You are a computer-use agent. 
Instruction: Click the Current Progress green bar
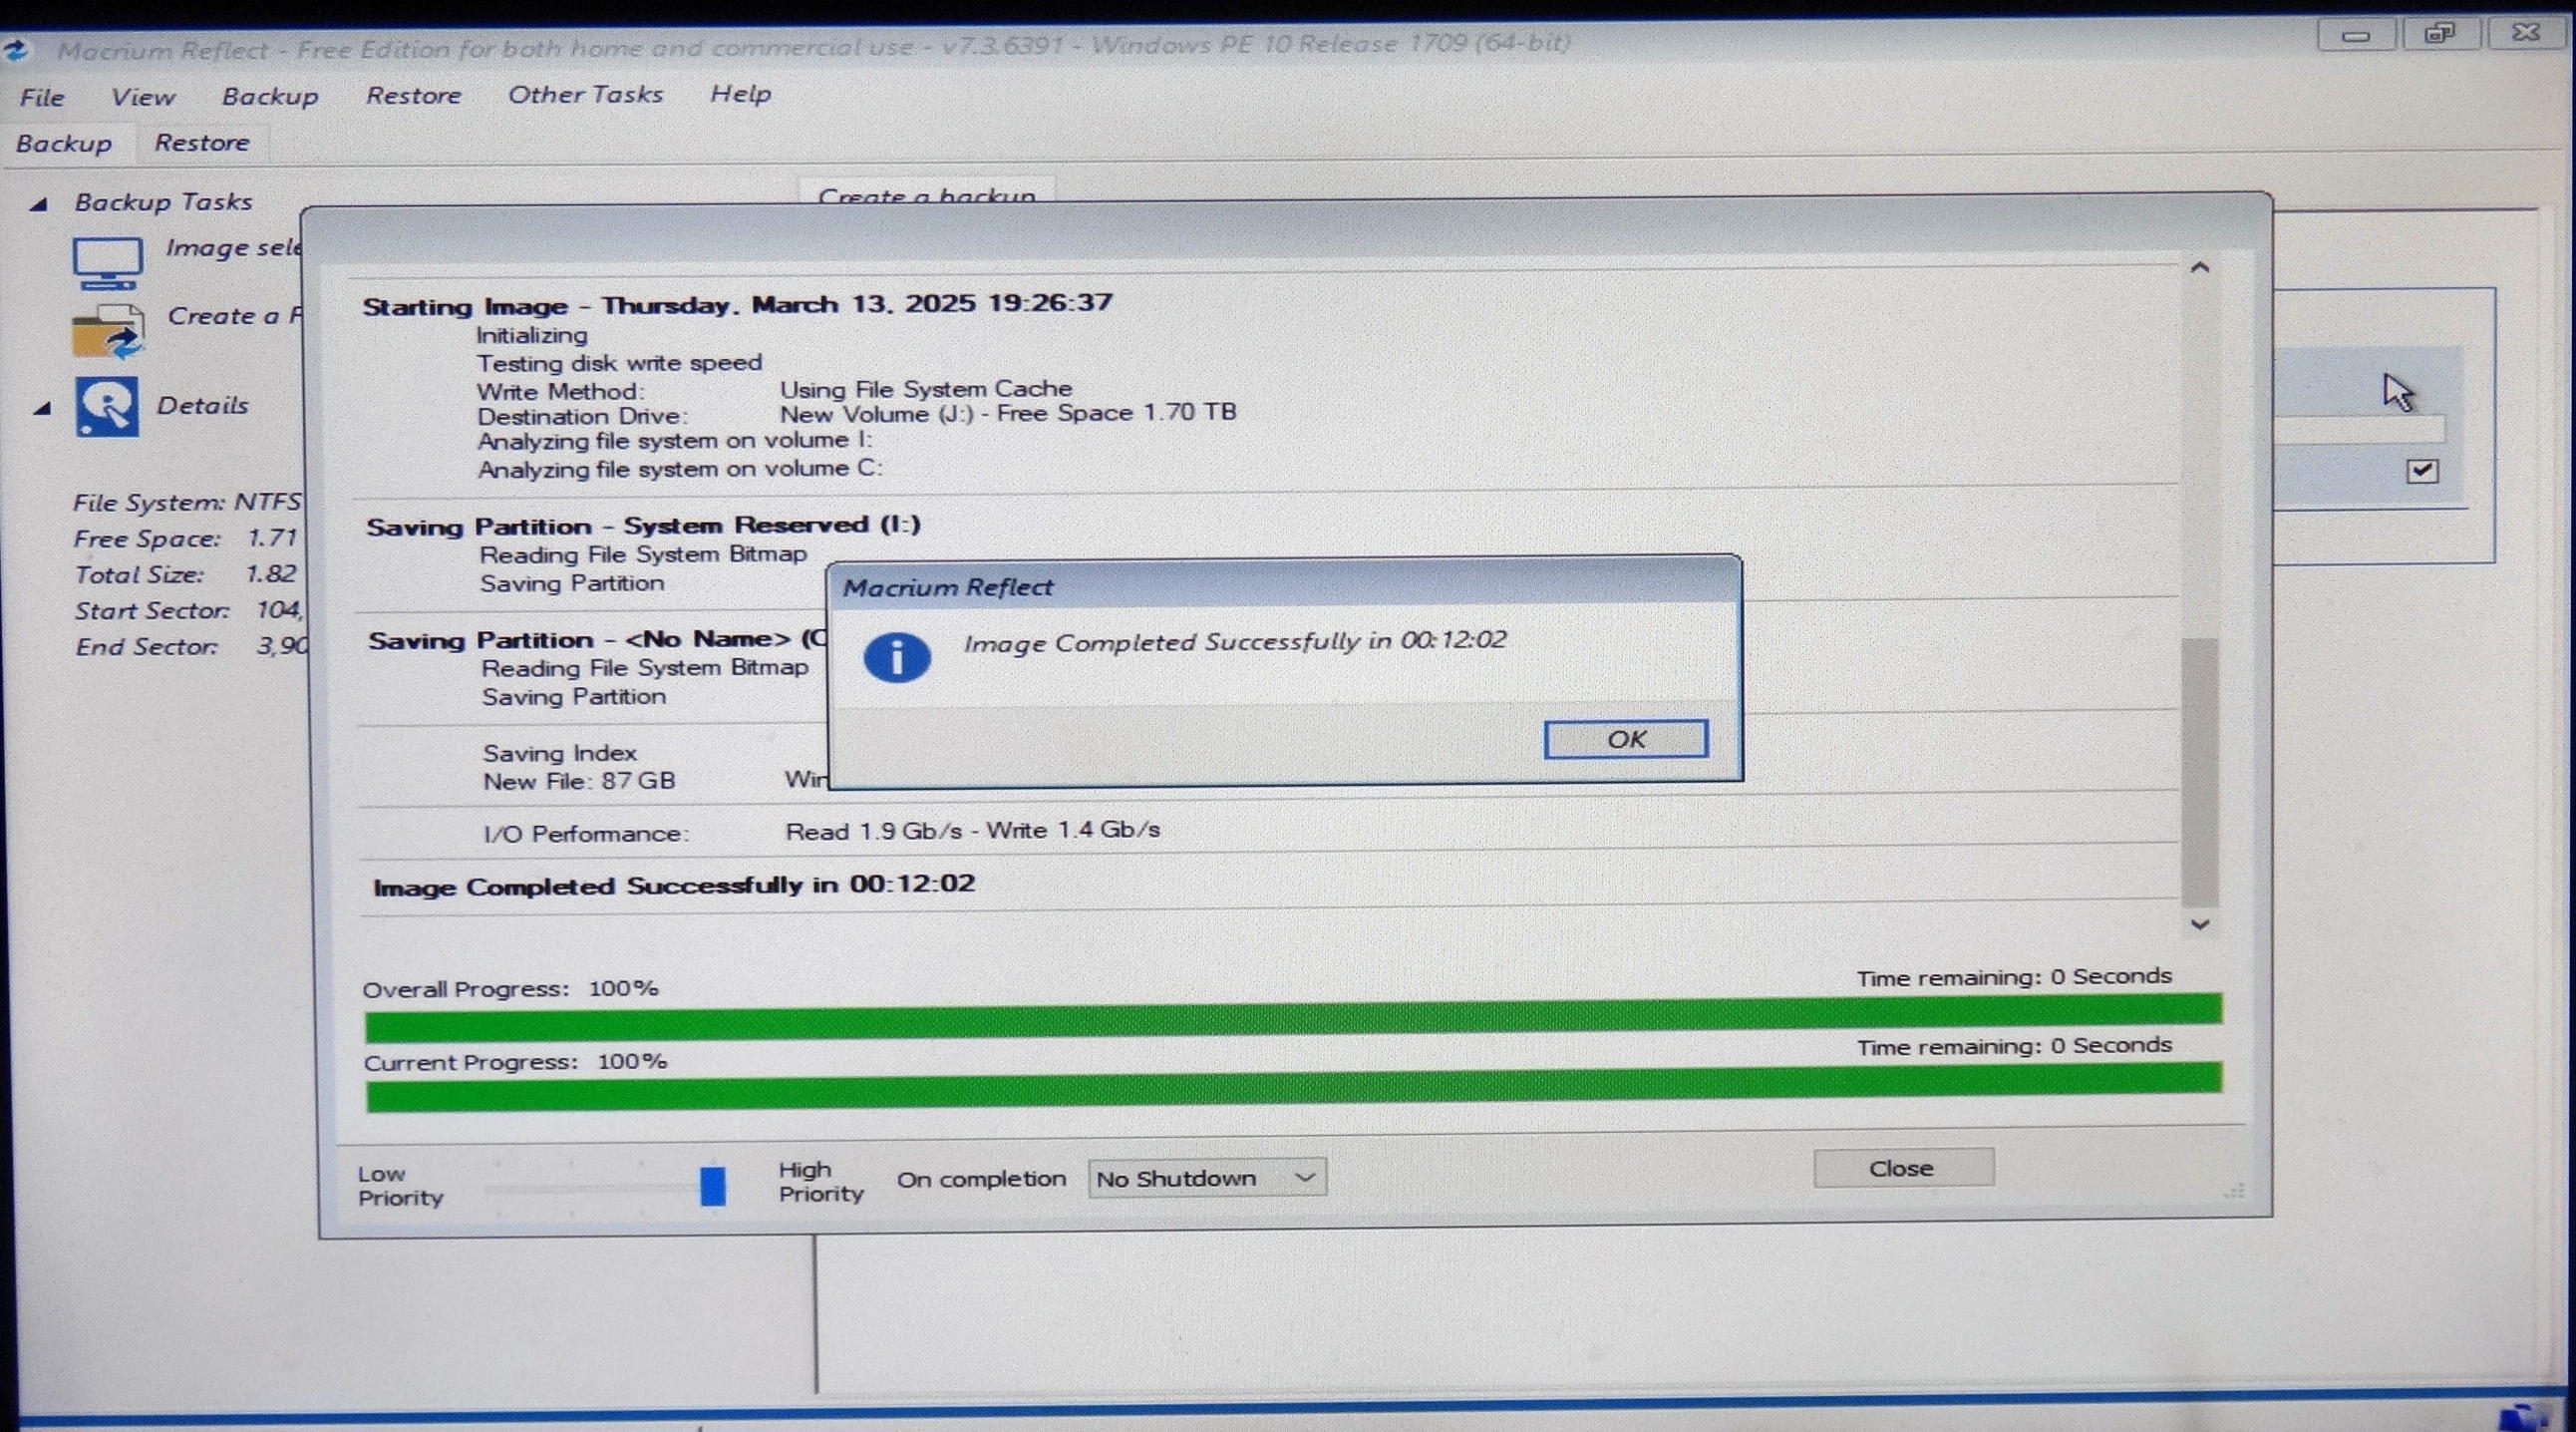pos(1293,1087)
